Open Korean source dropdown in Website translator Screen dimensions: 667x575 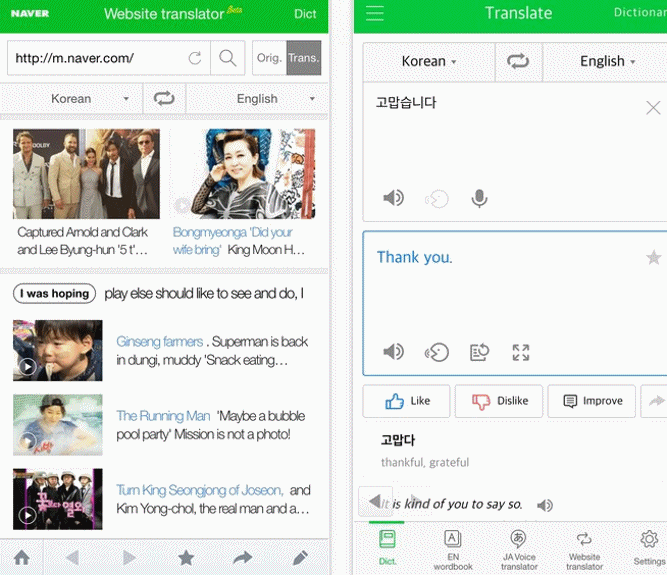click(71, 99)
